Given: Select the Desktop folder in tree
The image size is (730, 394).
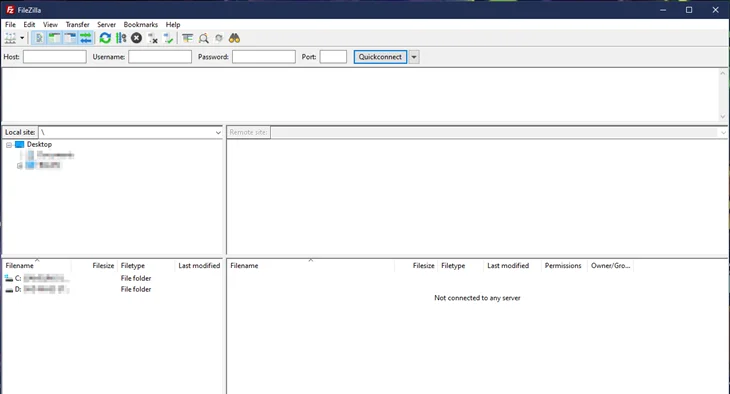Looking at the screenshot, I should point(39,144).
